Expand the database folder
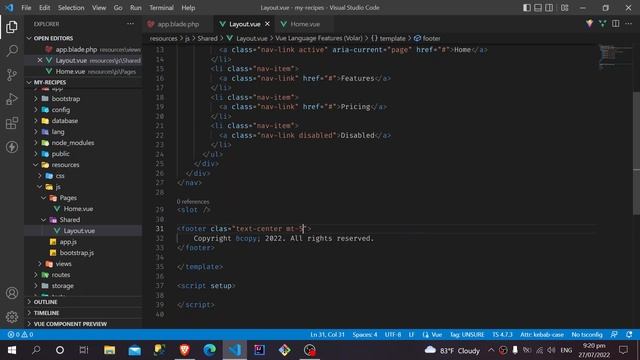Screen dimensions: 640x360 coord(36,121)
